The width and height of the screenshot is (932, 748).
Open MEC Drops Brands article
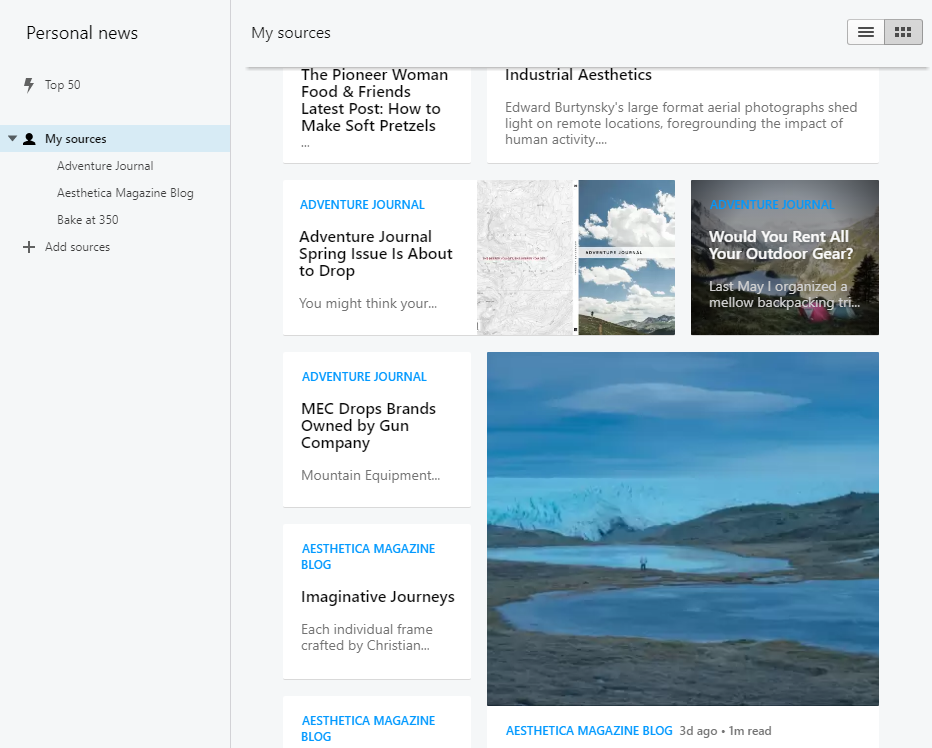(x=368, y=425)
